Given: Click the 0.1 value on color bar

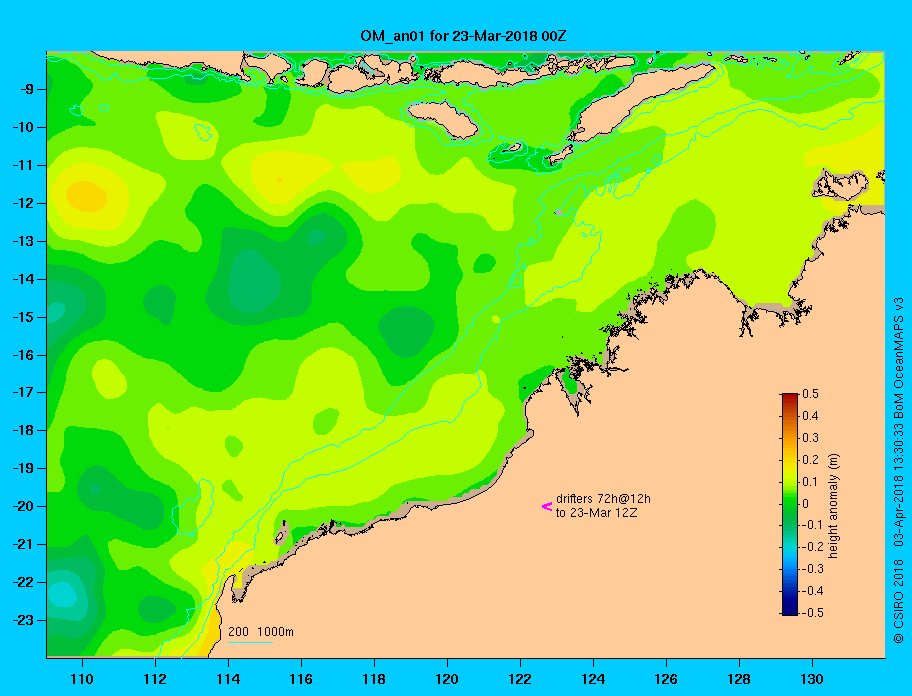Looking at the screenshot, I should pos(810,481).
